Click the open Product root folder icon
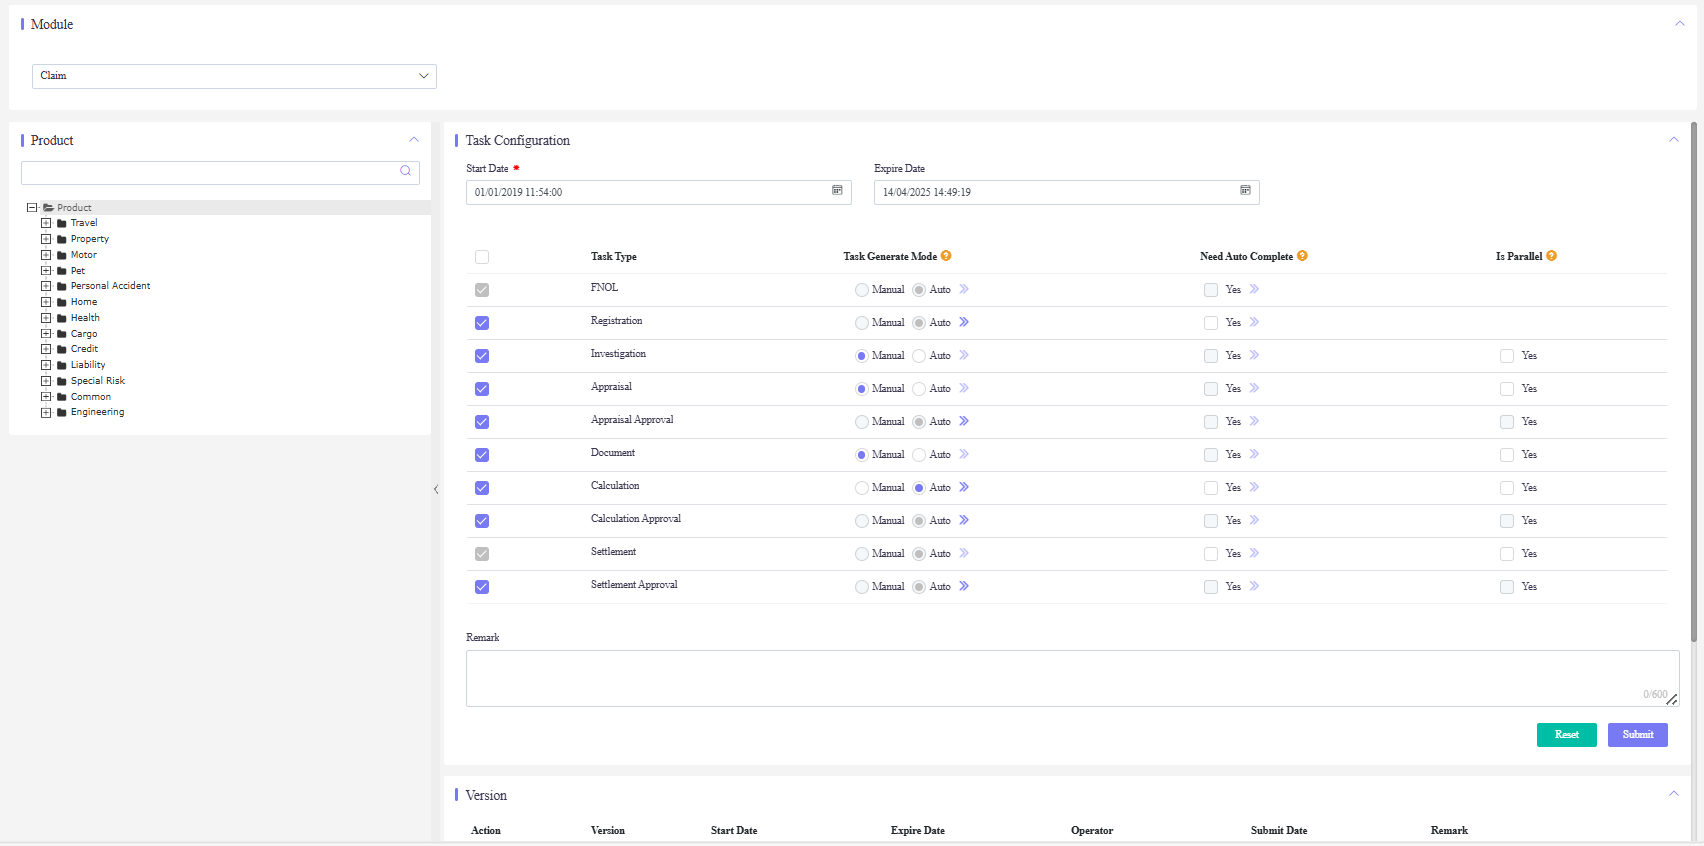This screenshot has height=846, width=1704. pyautogui.click(x=48, y=208)
